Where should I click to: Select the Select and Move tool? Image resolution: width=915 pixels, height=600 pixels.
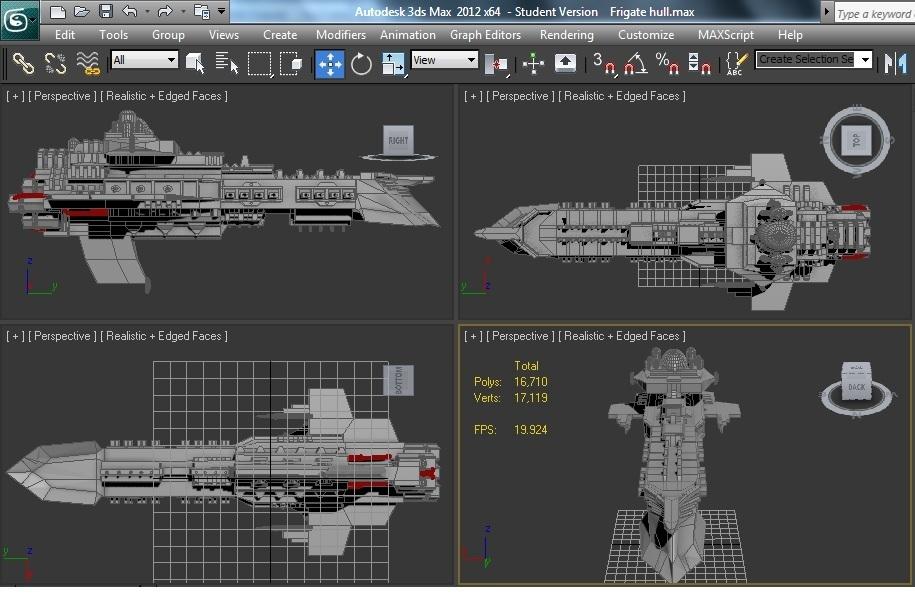click(330, 63)
